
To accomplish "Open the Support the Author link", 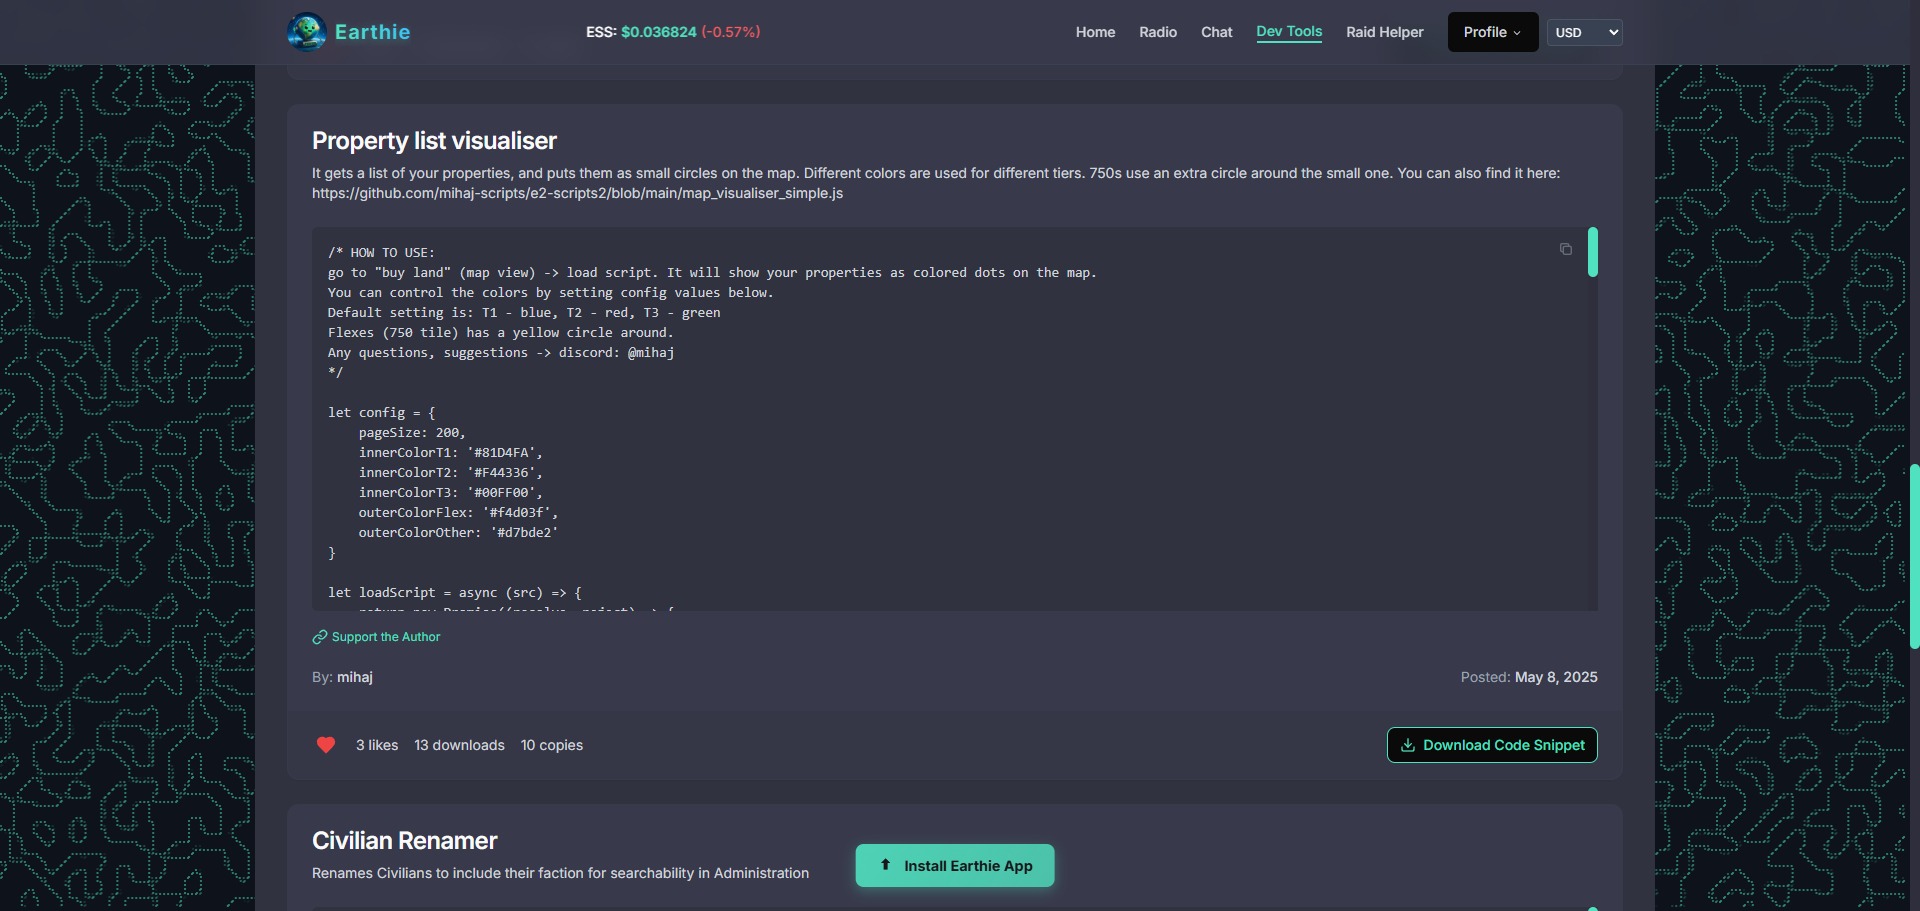I will tap(385, 637).
